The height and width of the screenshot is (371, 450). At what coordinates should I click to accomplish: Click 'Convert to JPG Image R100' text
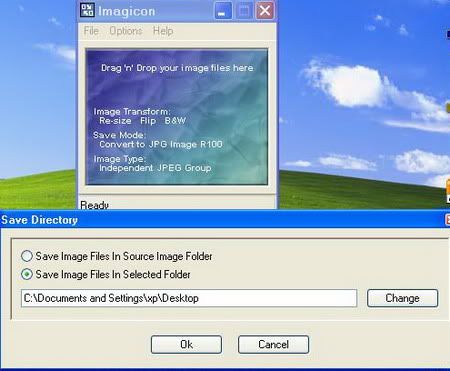tap(161, 144)
